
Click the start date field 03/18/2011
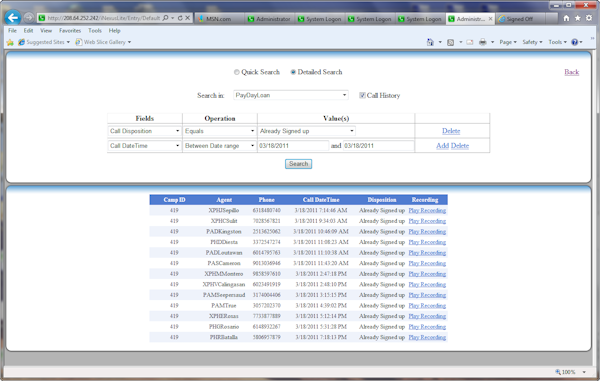click(x=293, y=146)
